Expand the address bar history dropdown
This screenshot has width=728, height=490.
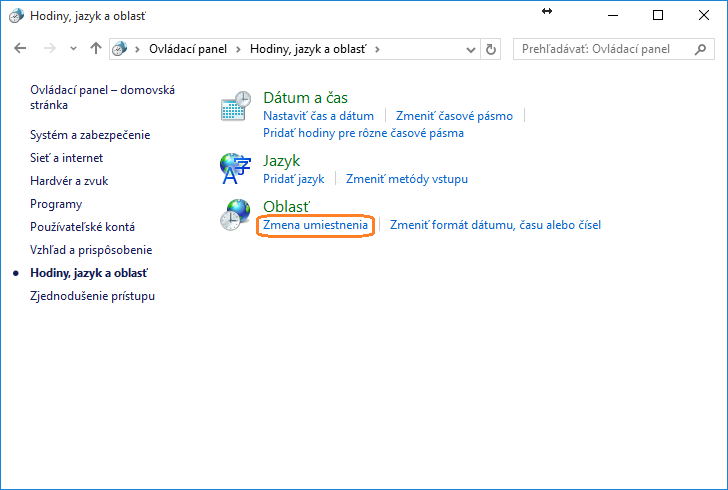point(471,48)
